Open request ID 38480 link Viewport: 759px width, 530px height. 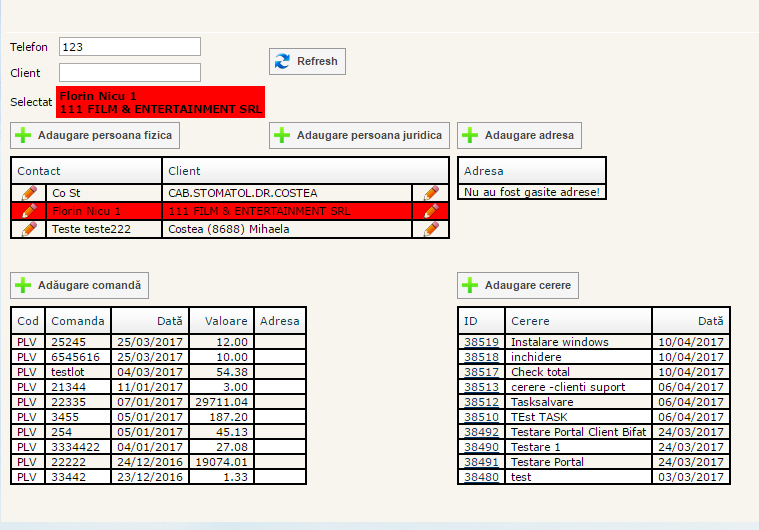pyautogui.click(x=481, y=477)
